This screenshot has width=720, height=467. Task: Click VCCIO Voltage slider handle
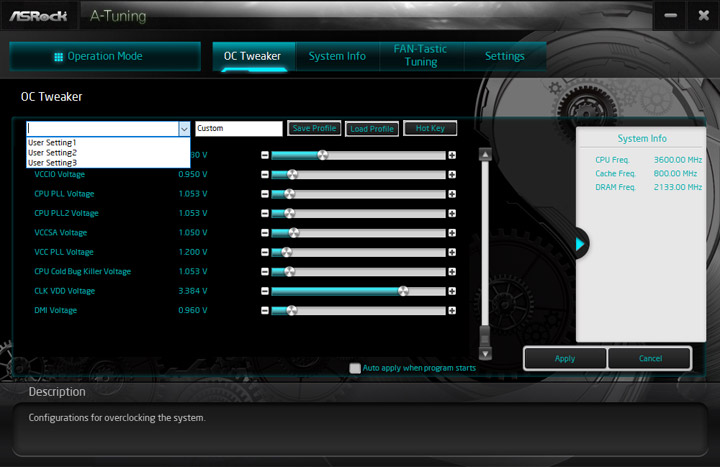pyautogui.click(x=292, y=174)
